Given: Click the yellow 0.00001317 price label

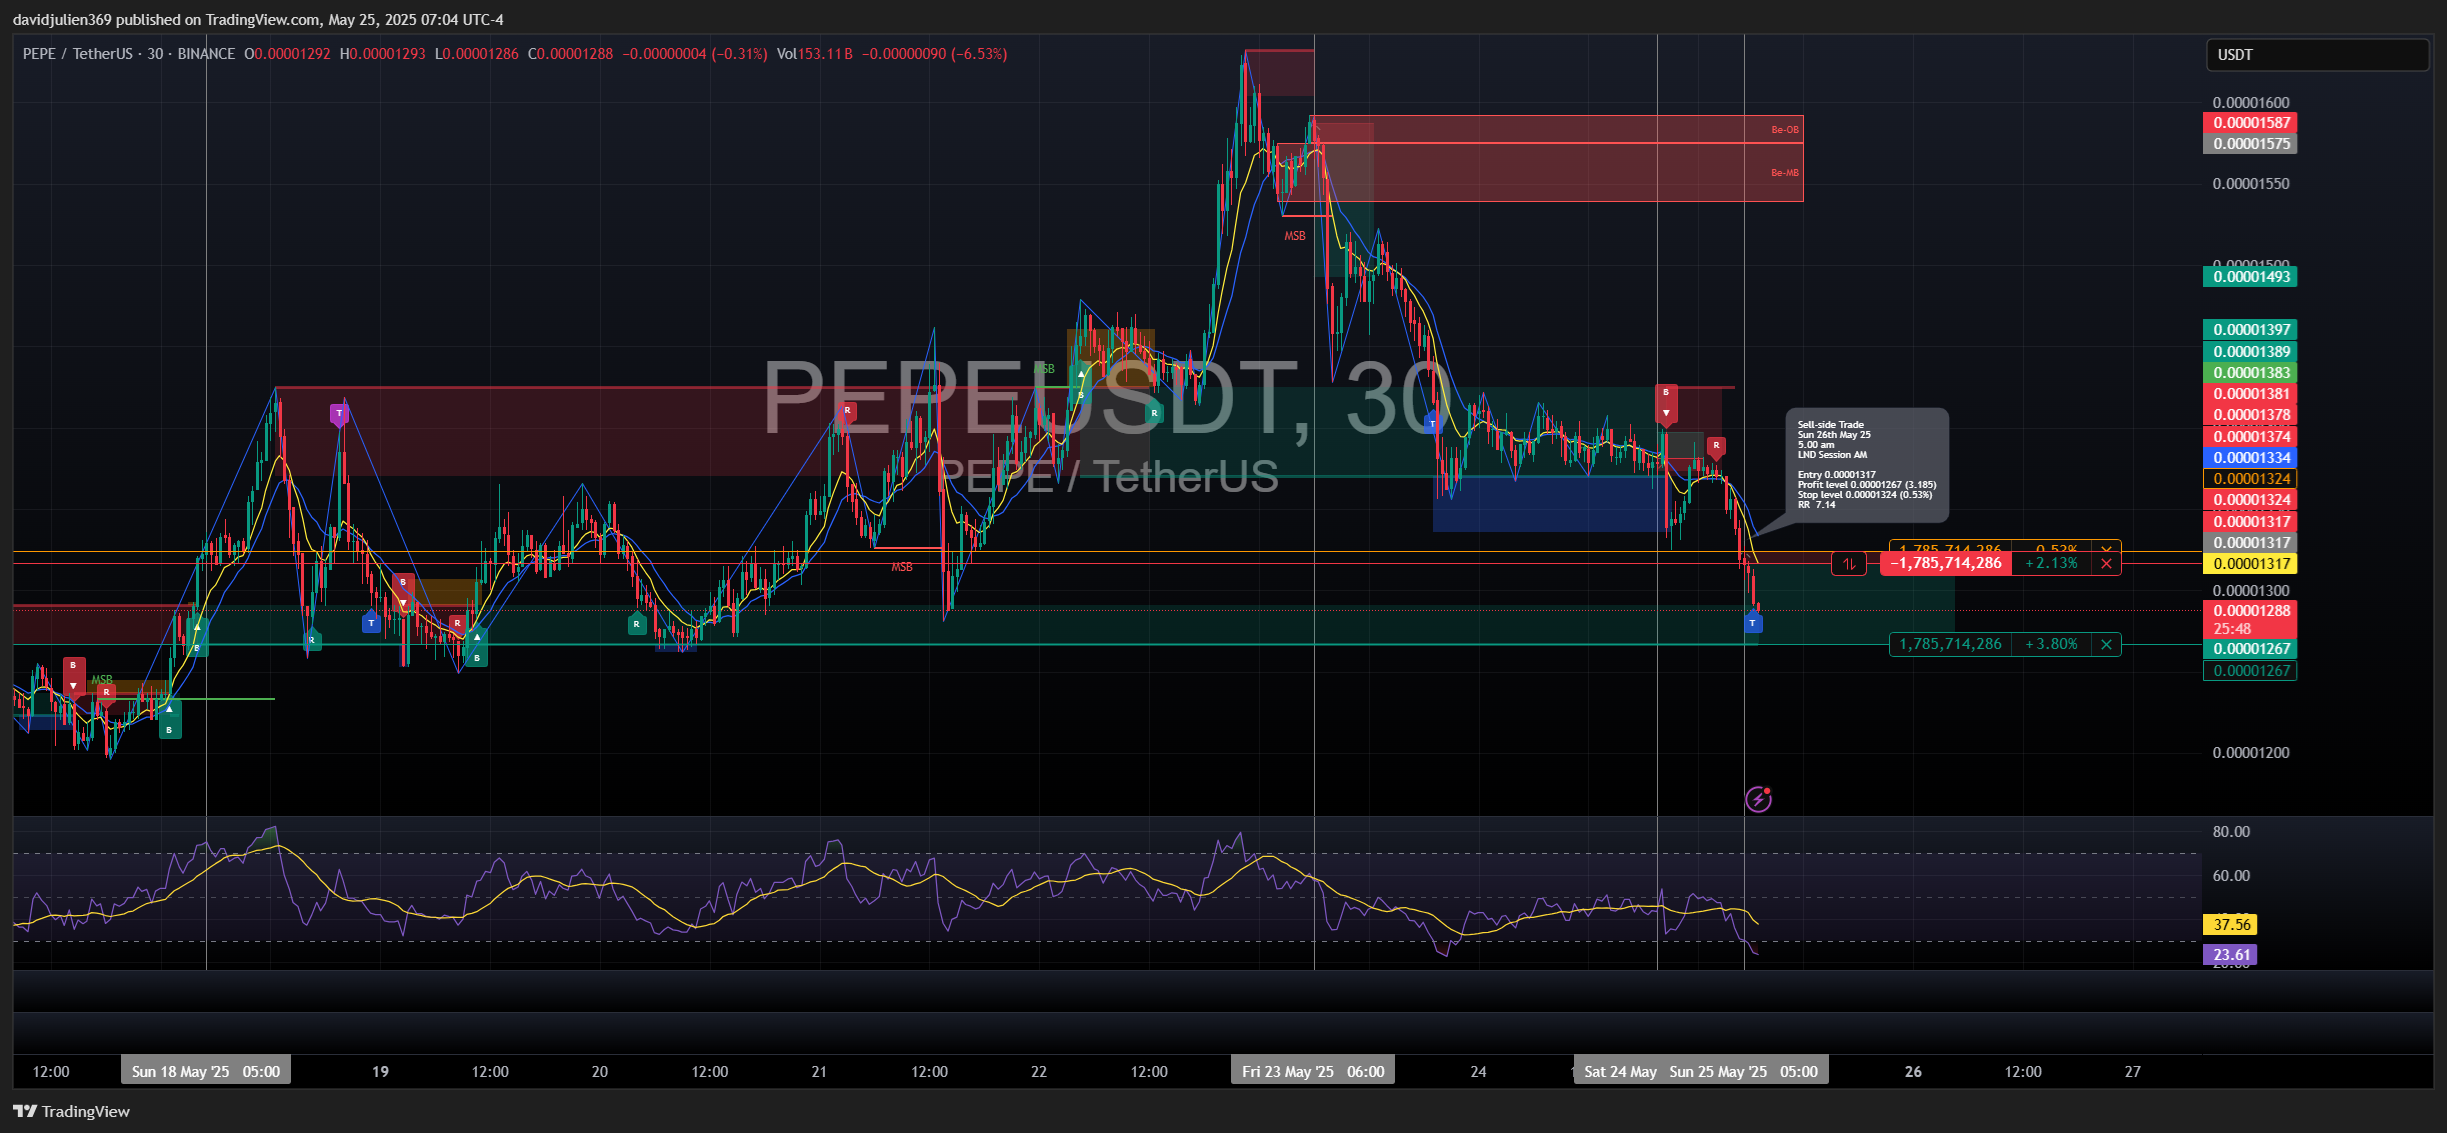Looking at the screenshot, I should click(2250, 564).
